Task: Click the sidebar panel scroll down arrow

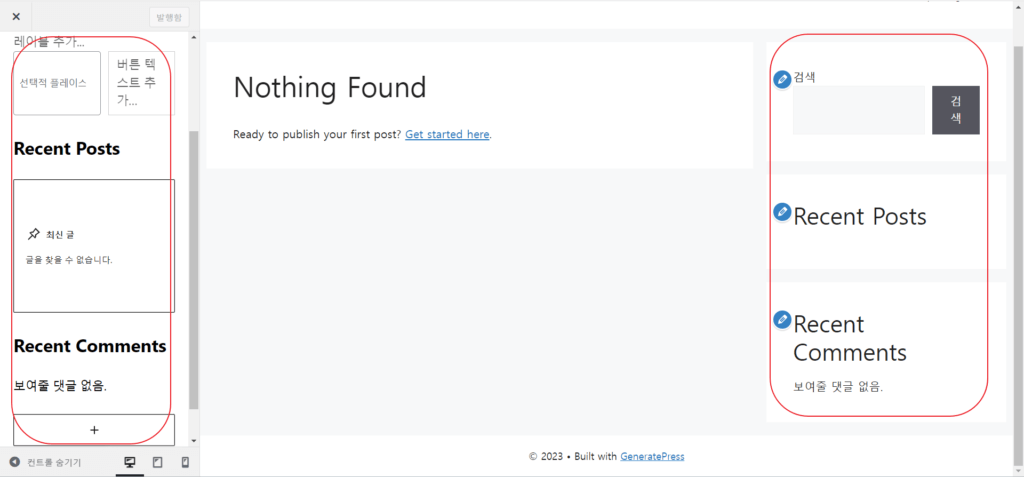Action: 194,440
